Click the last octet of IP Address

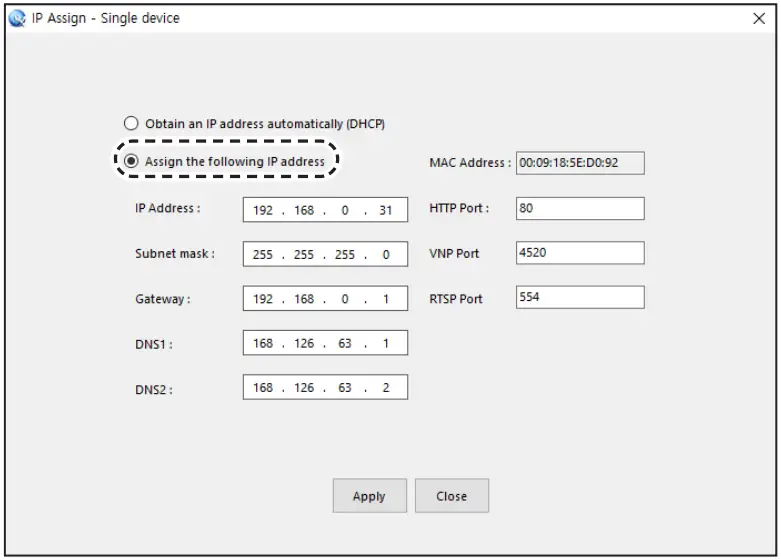pyautogui.click(x=386, y=211)
